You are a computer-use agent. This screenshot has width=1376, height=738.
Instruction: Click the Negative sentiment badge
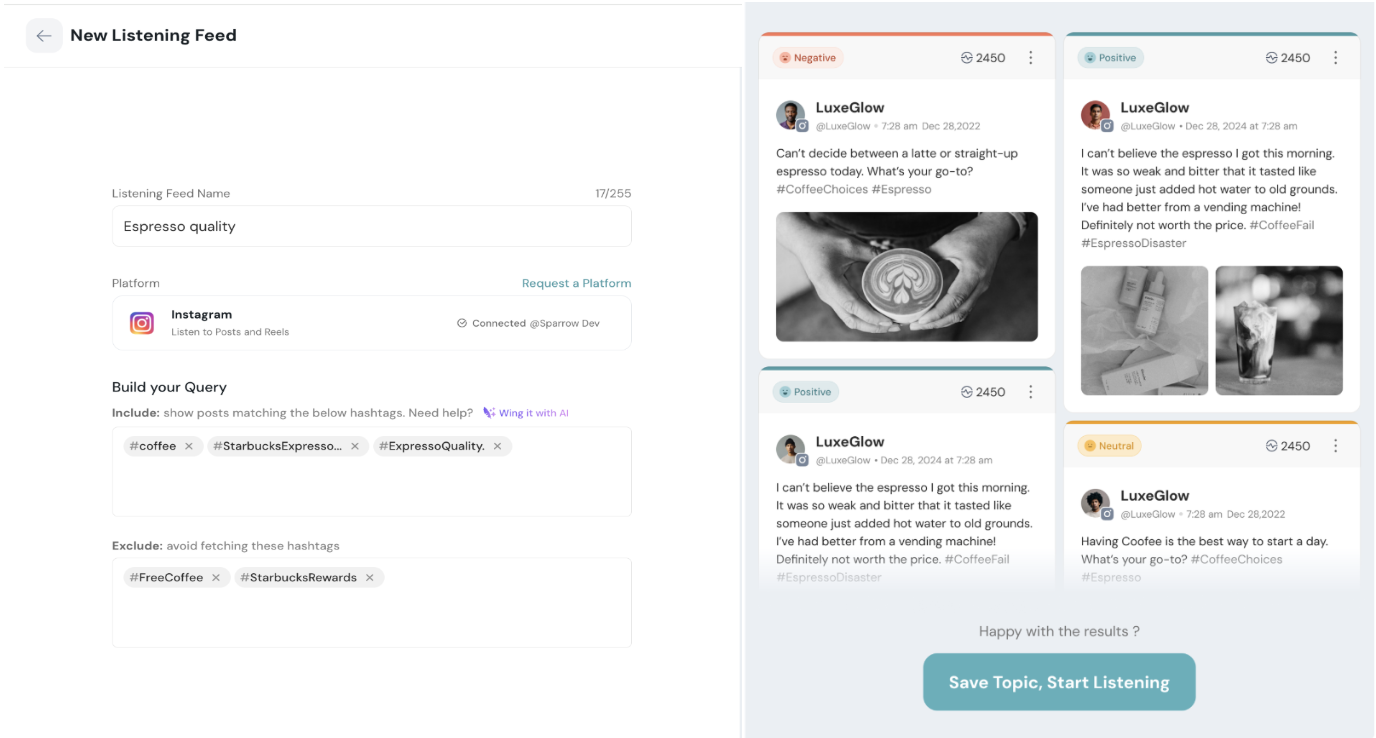pyautogui.click(x=808, y=58)
